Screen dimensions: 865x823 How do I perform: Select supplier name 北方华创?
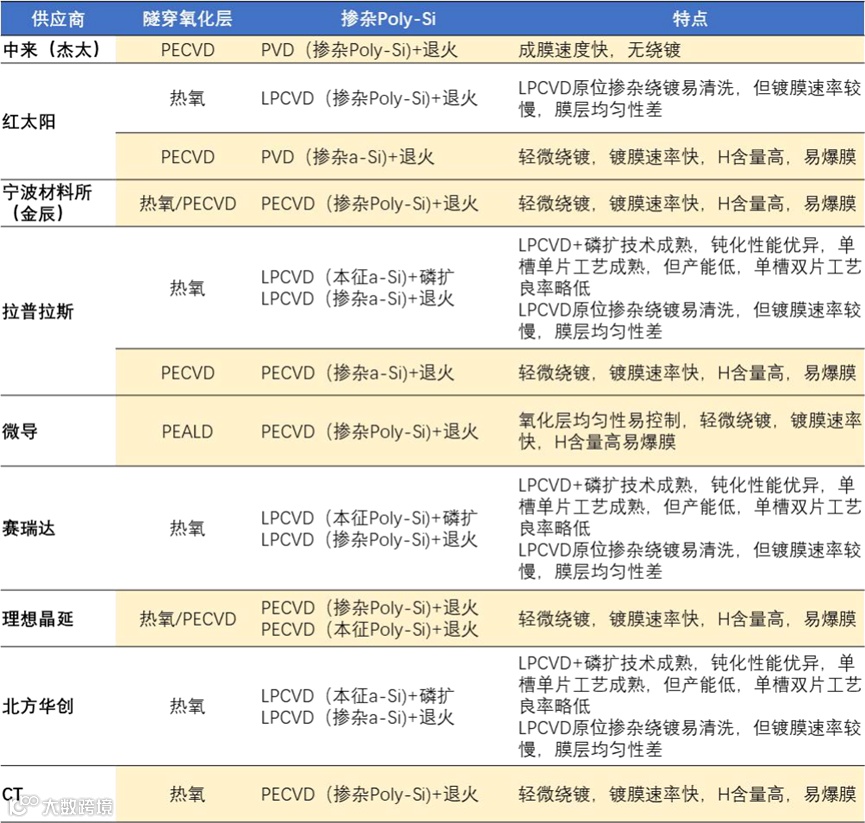pos(38,706)
